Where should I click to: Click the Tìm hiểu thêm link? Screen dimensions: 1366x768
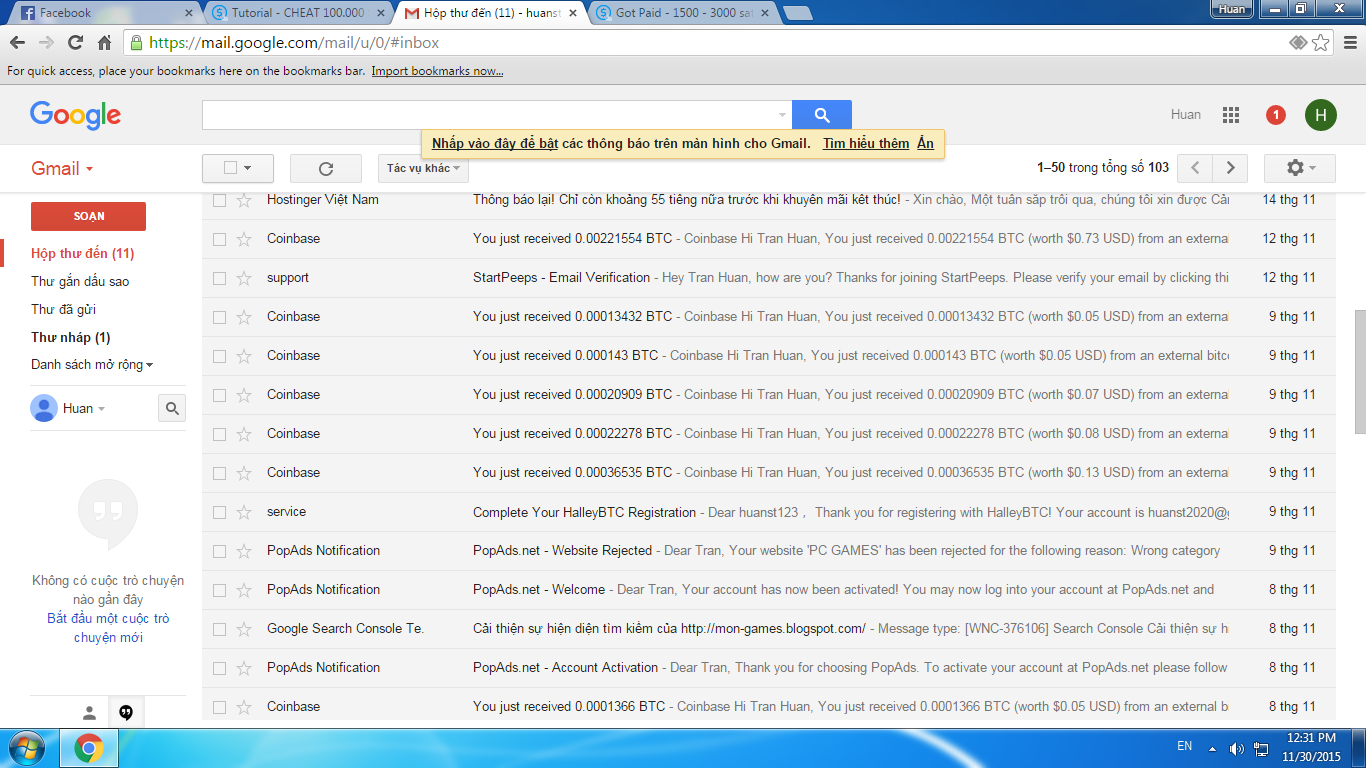[866, 143]
